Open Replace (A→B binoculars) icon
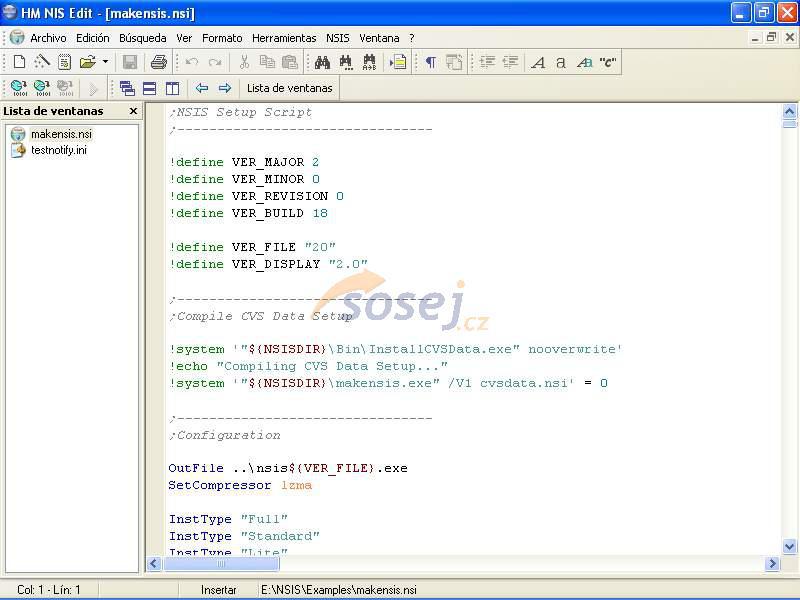Screen dimensions: 800x600 369,62
